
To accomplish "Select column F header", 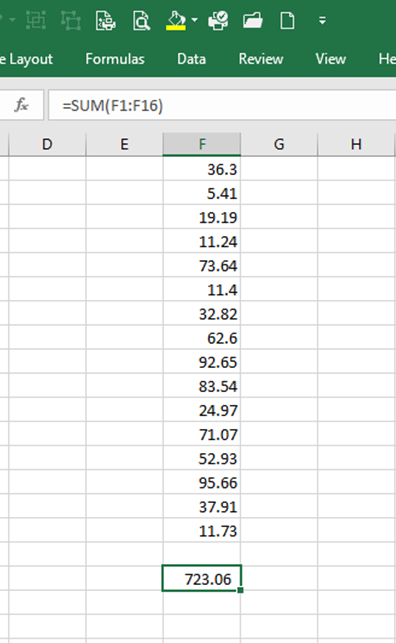I will pyautogui.click(x=202, y=144).
